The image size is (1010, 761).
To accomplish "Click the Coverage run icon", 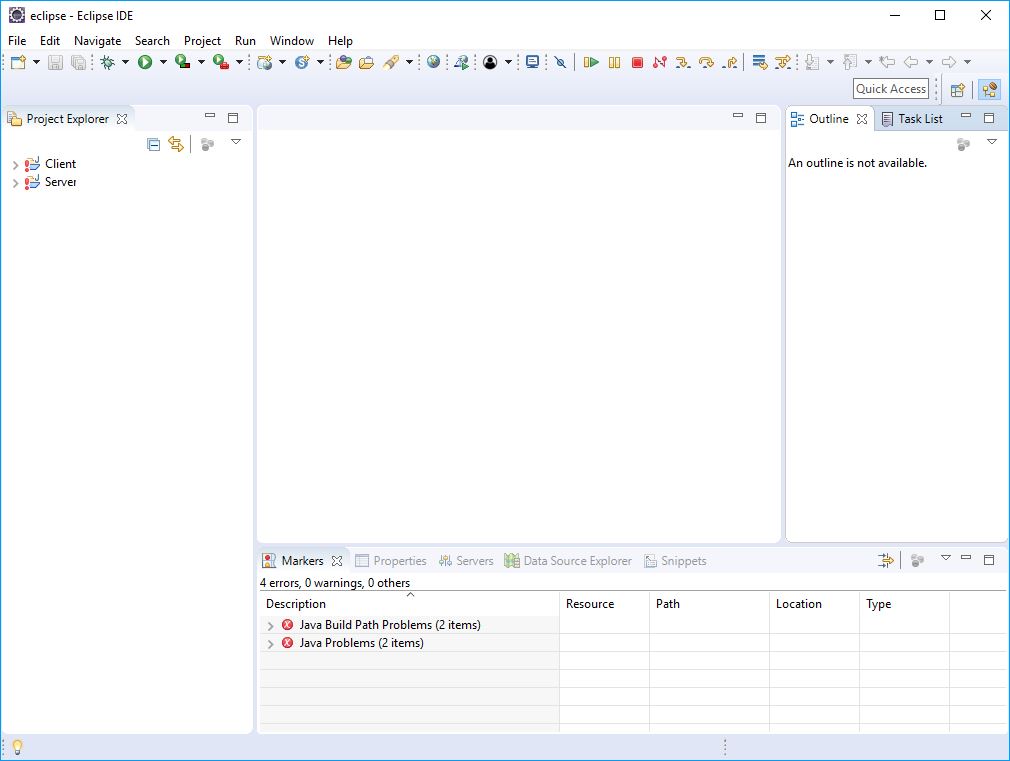I will tap(183, 62).
